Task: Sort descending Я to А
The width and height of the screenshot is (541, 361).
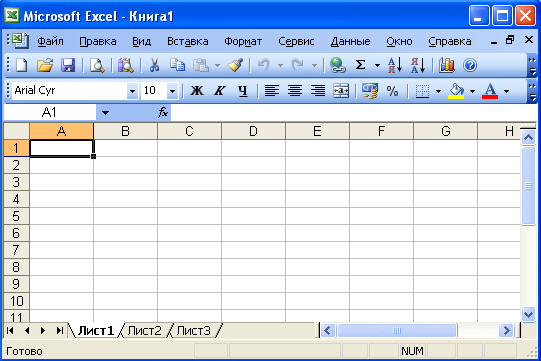Action: tap(418, 65)
